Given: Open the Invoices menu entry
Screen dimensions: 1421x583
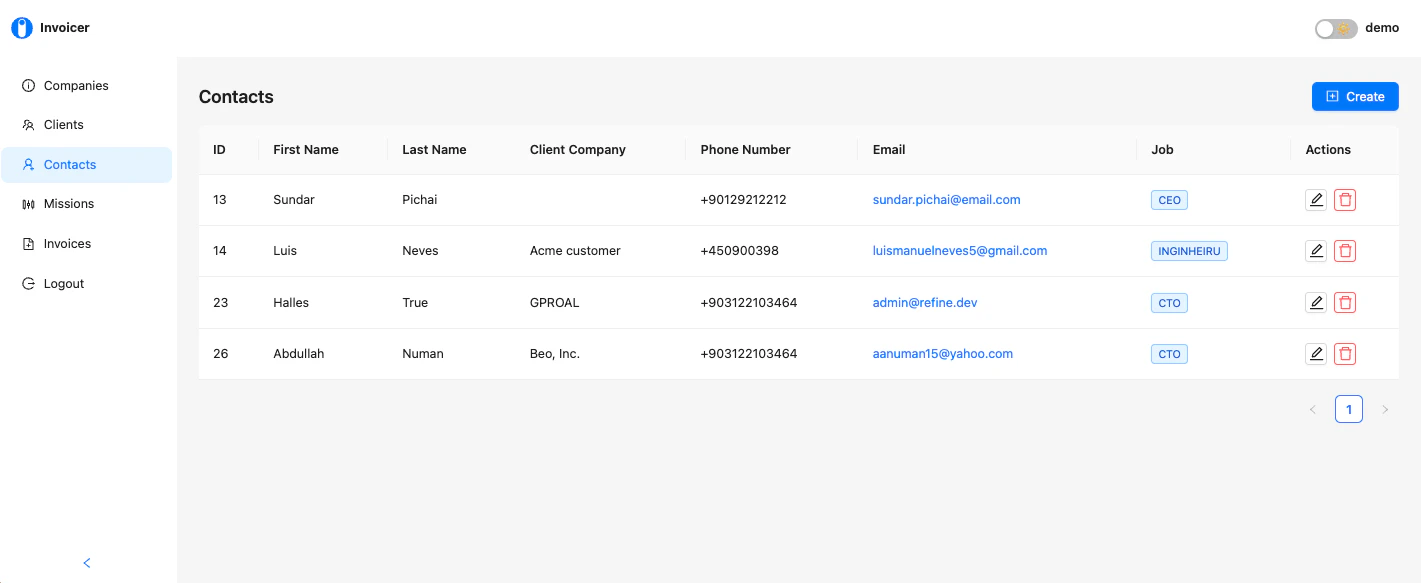Looking at the screenshot, I should tap(69, 243).
